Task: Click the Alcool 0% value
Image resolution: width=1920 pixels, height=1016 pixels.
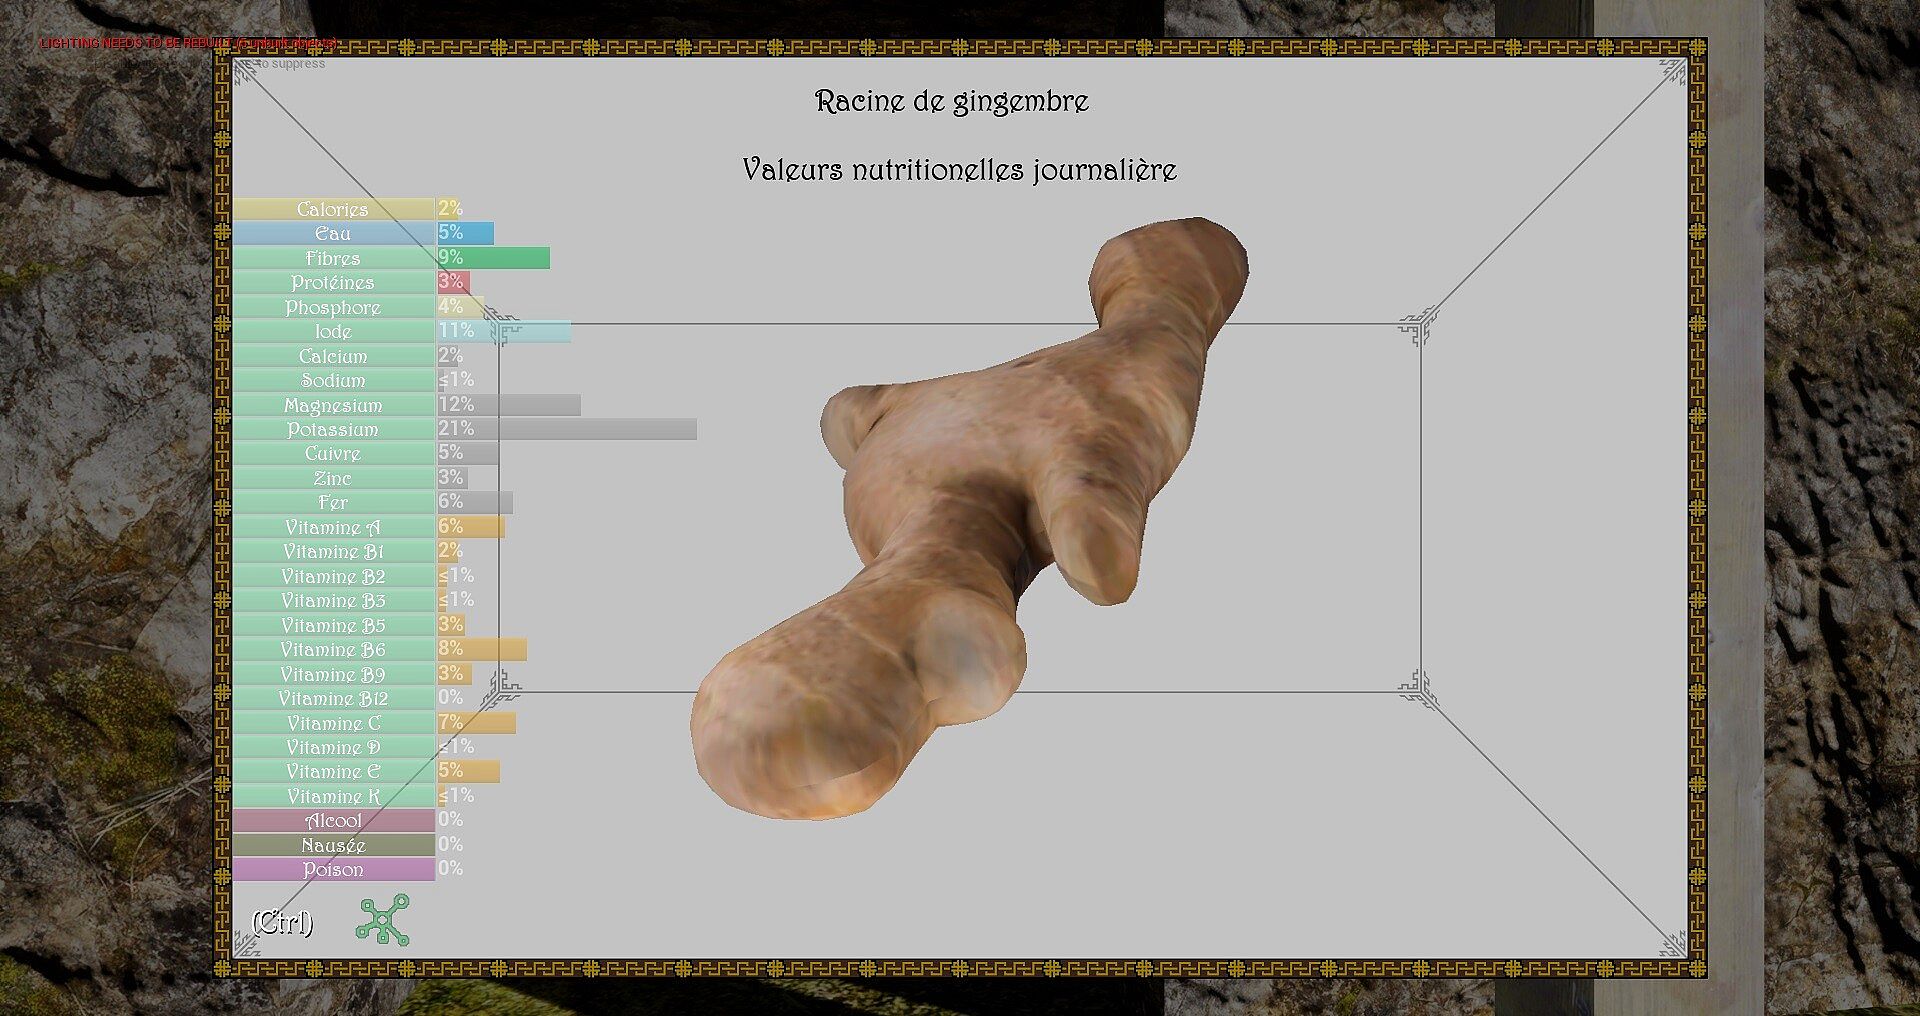Action: (x=450, y=819)
